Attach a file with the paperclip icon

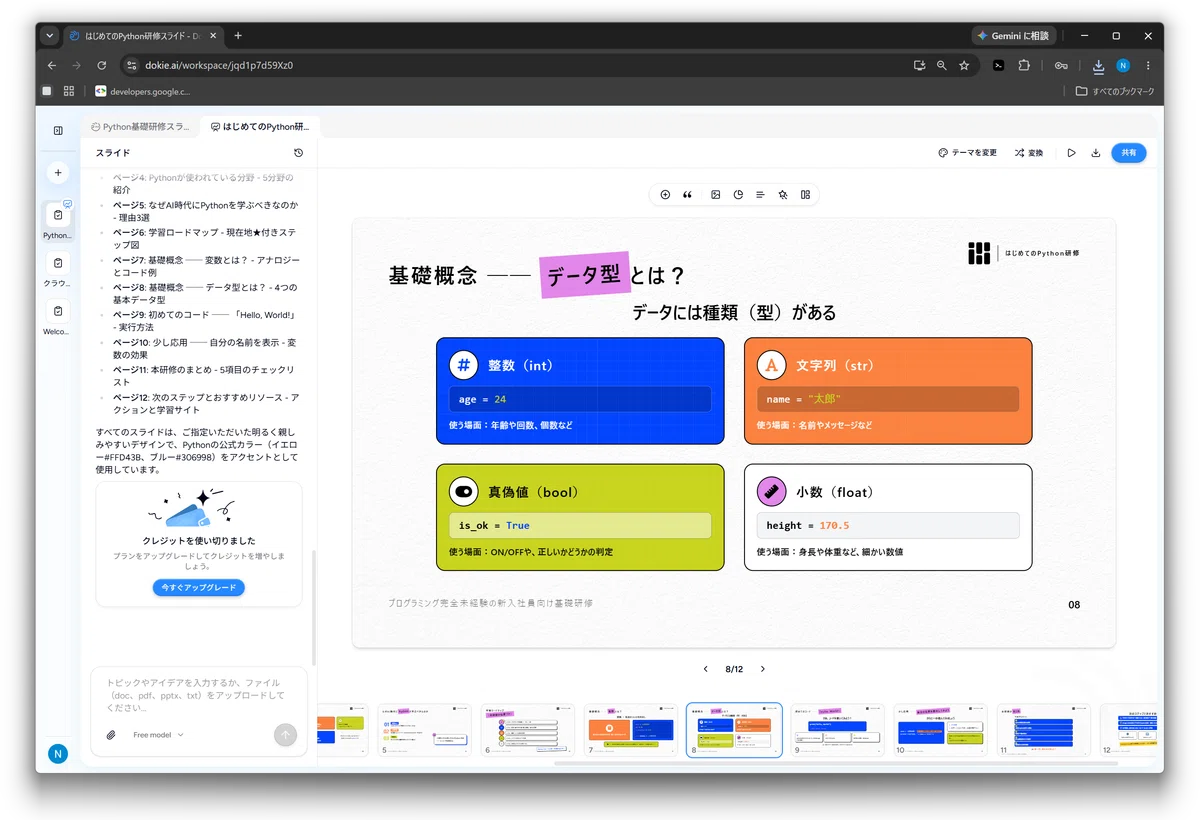tap(111, 735)
